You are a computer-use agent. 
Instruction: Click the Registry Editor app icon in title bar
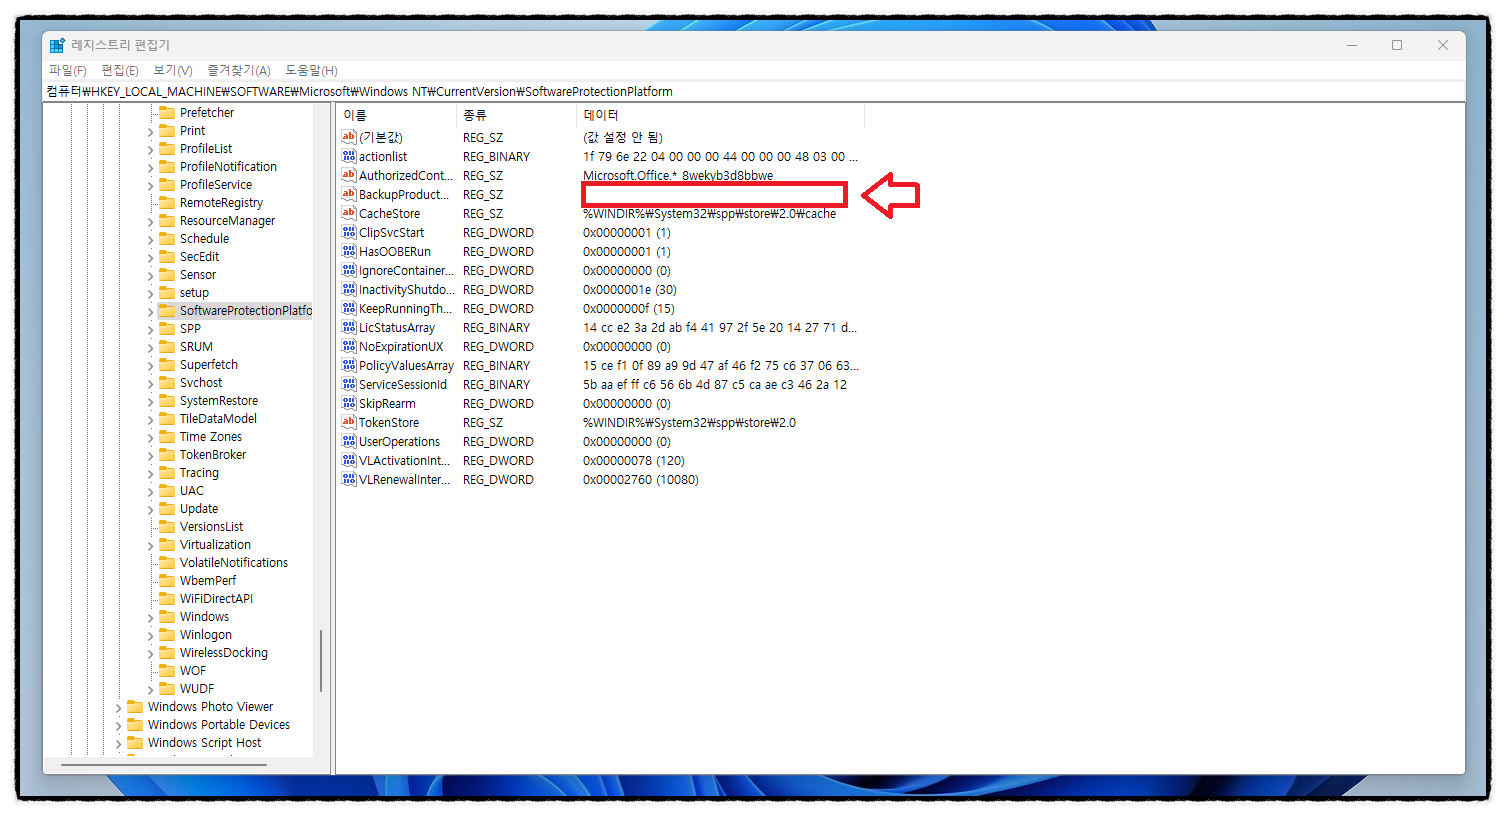pyautogui.click(x=57, y=45)
